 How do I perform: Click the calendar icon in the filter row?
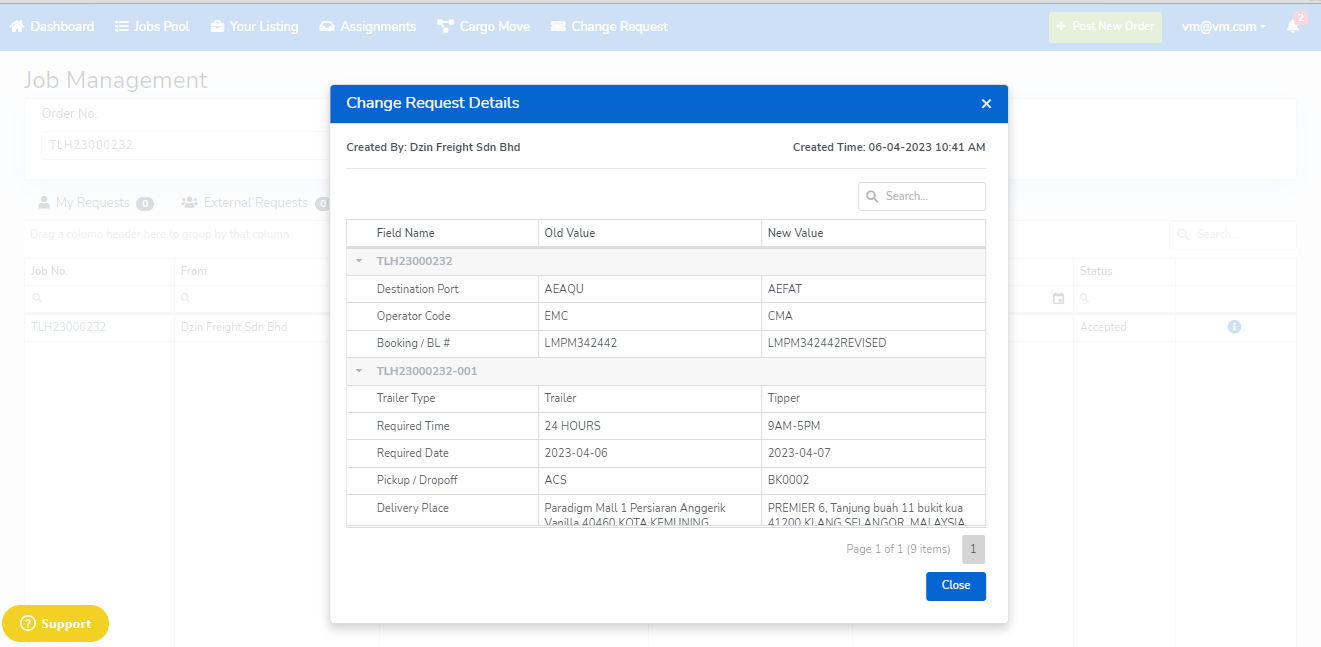[1058, 299]
